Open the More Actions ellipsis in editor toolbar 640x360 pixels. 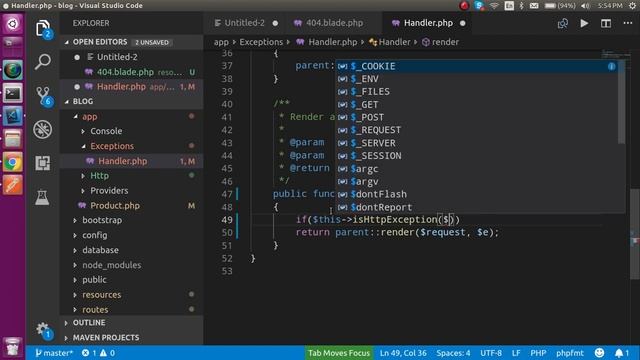tap(628, 23)
